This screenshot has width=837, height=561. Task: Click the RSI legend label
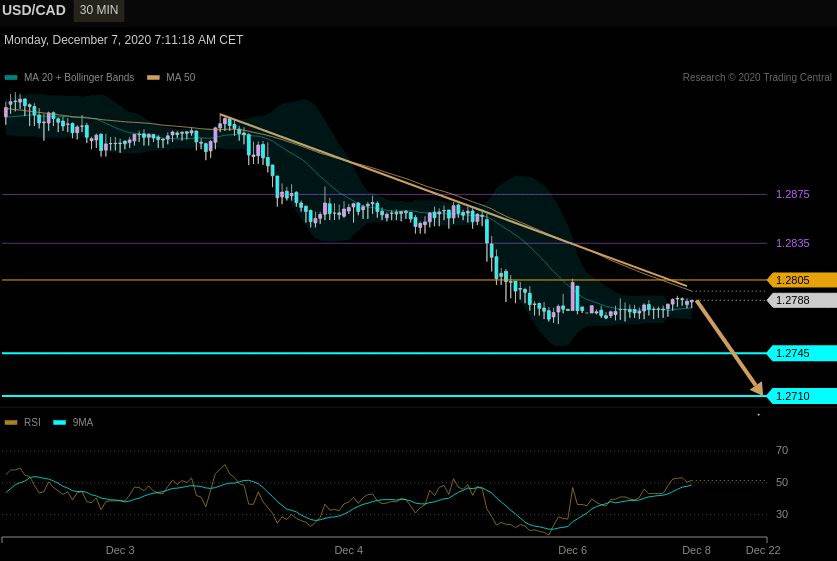point(32,422)
